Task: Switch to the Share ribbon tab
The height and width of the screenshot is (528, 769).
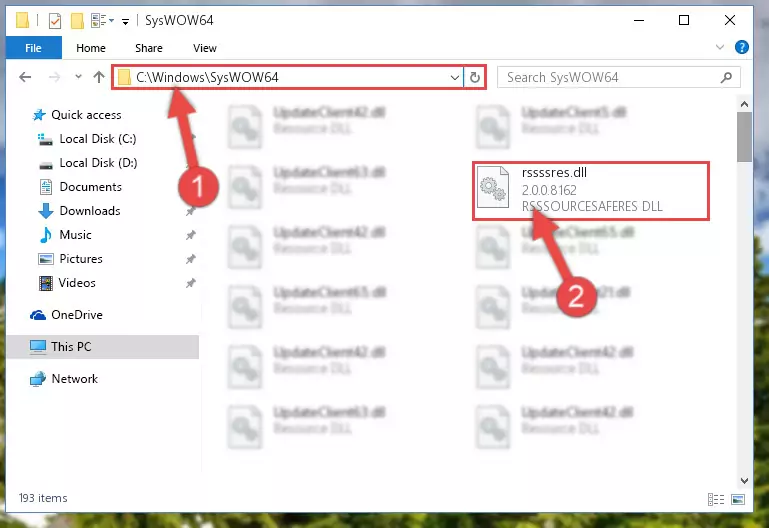Action: coord(149,48)
